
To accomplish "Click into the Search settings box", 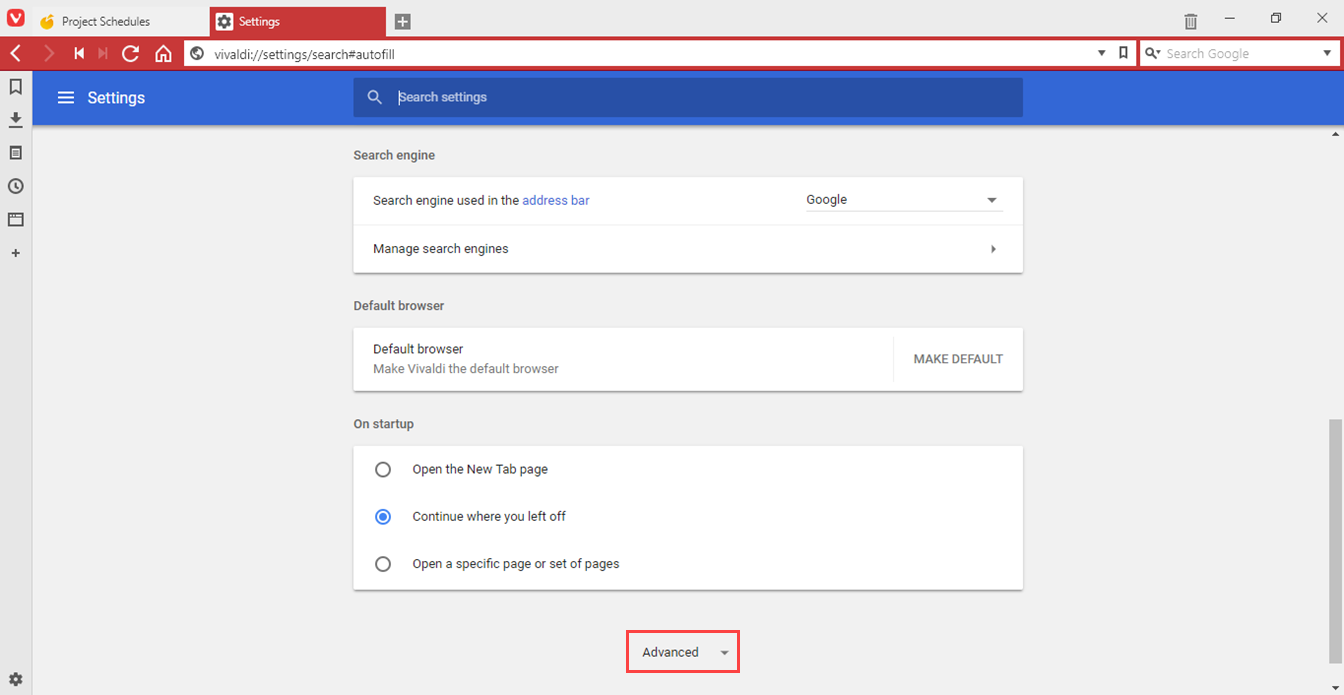I will point(688,97).
